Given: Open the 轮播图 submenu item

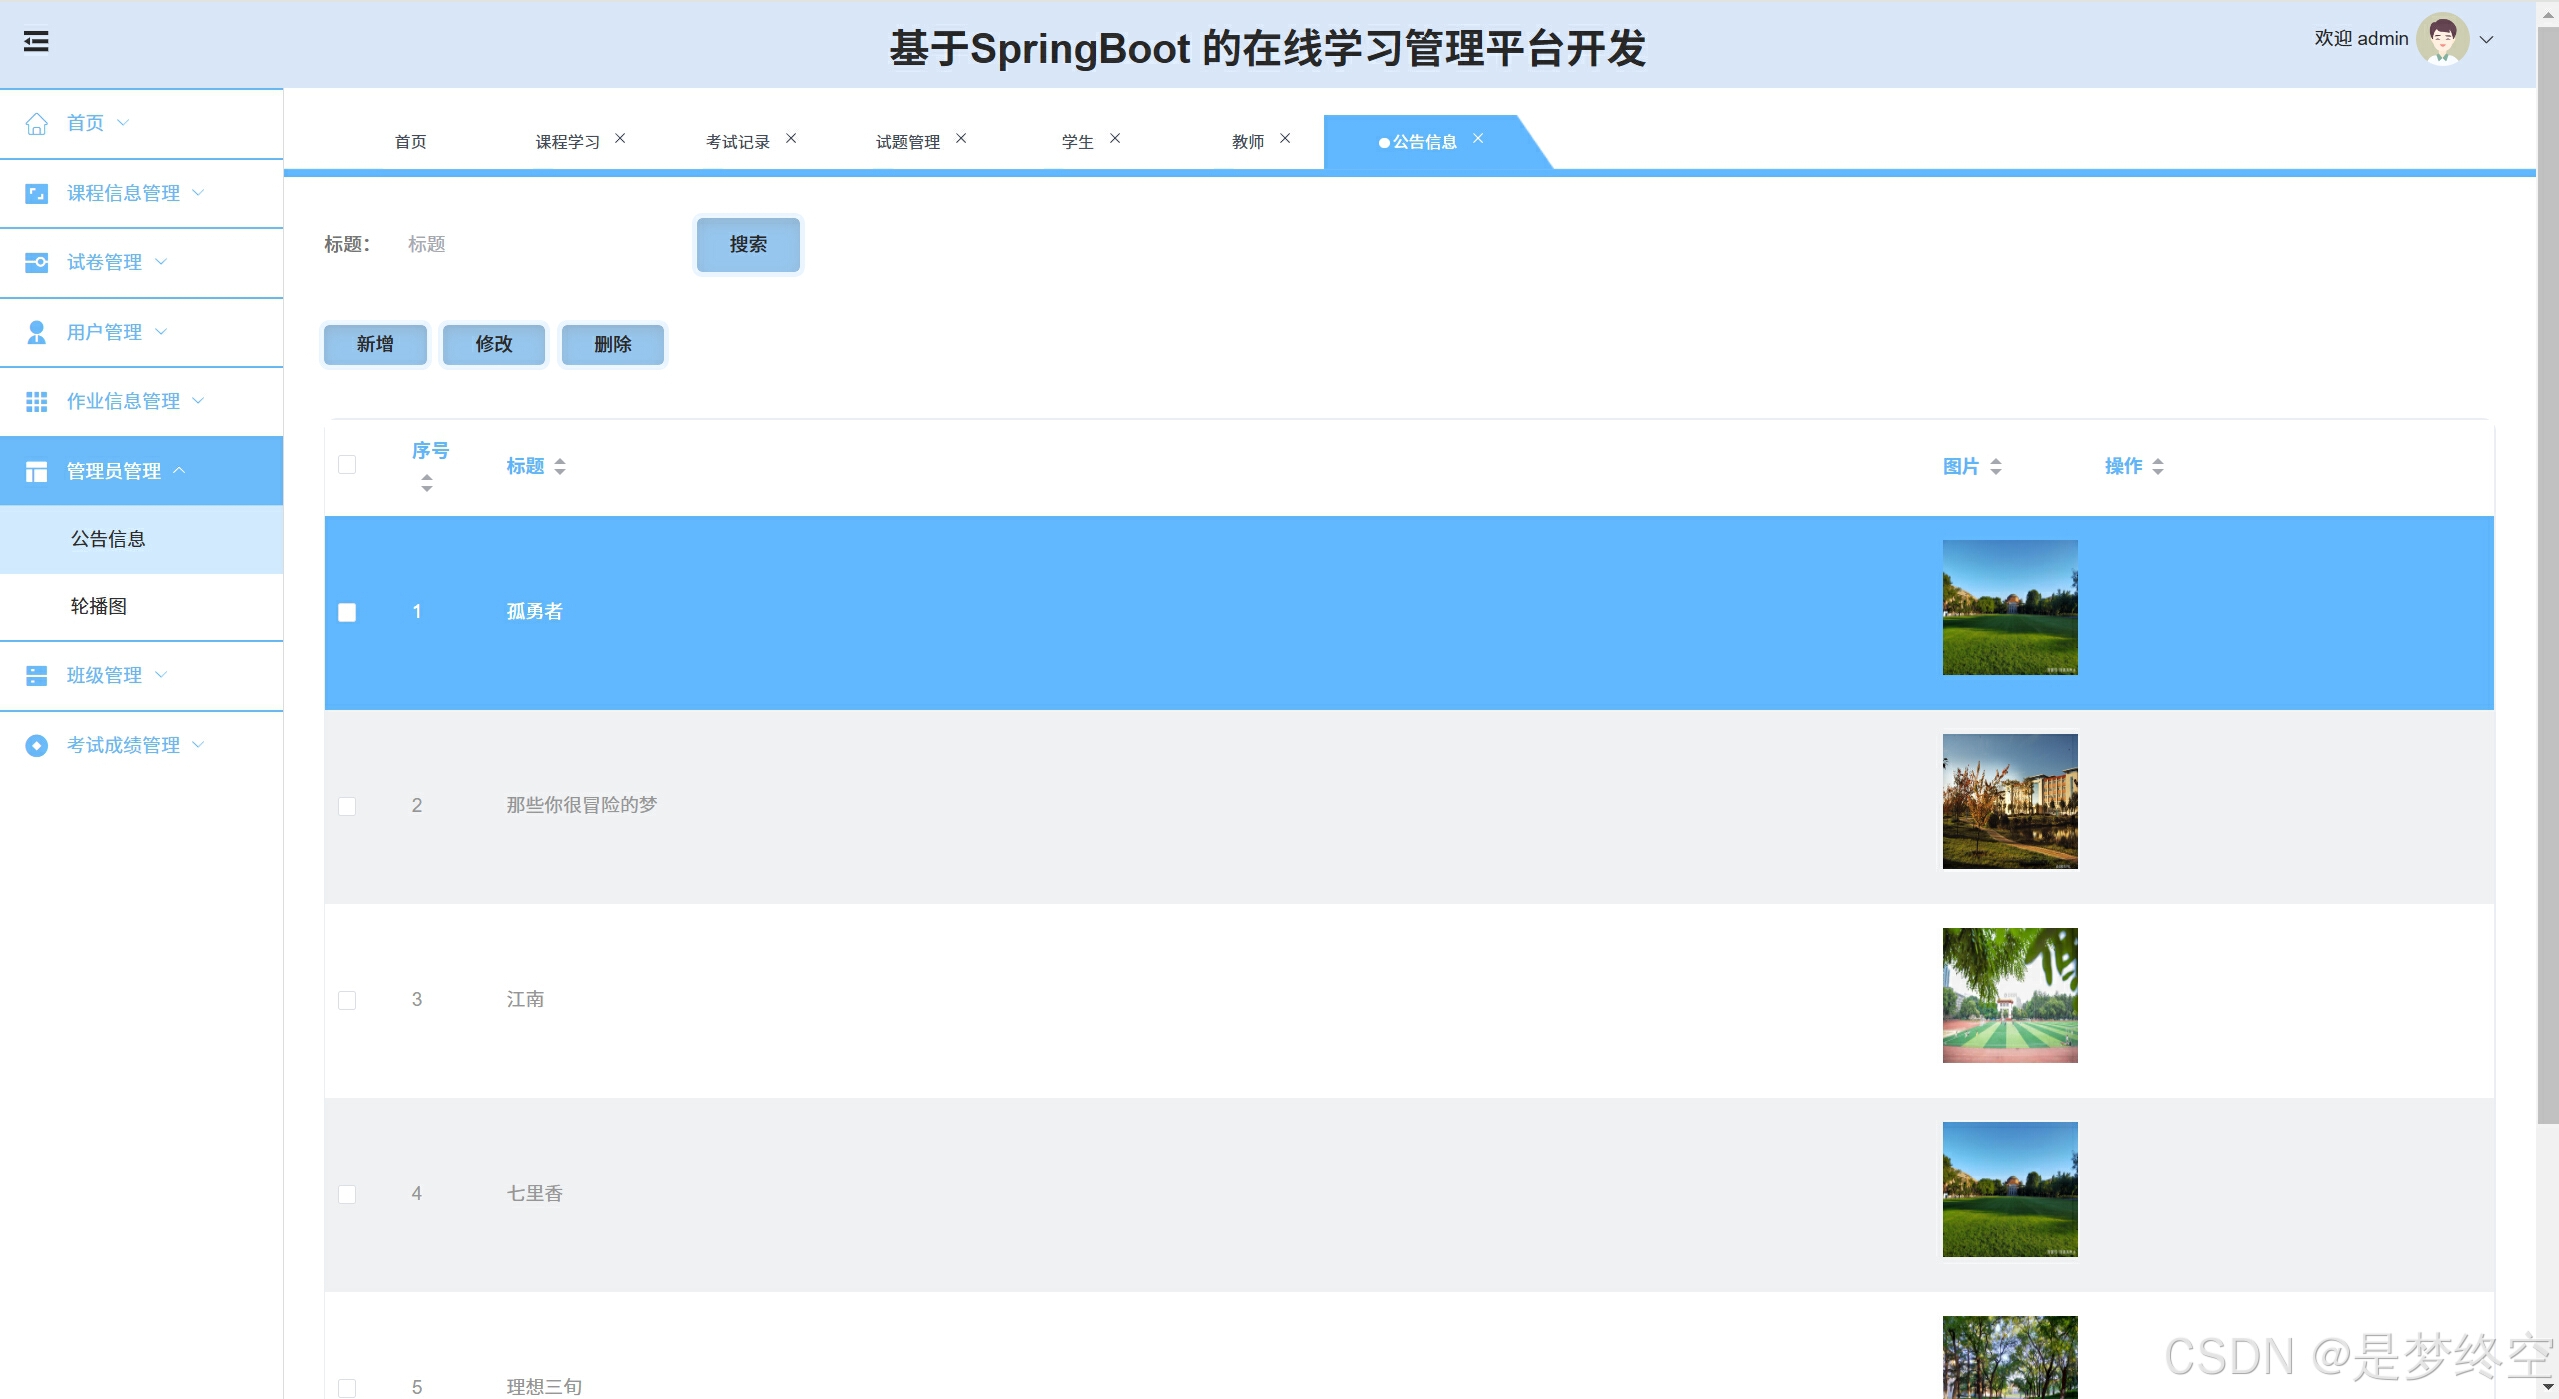Looking at the screenshot, I should (x=99, y=606).
